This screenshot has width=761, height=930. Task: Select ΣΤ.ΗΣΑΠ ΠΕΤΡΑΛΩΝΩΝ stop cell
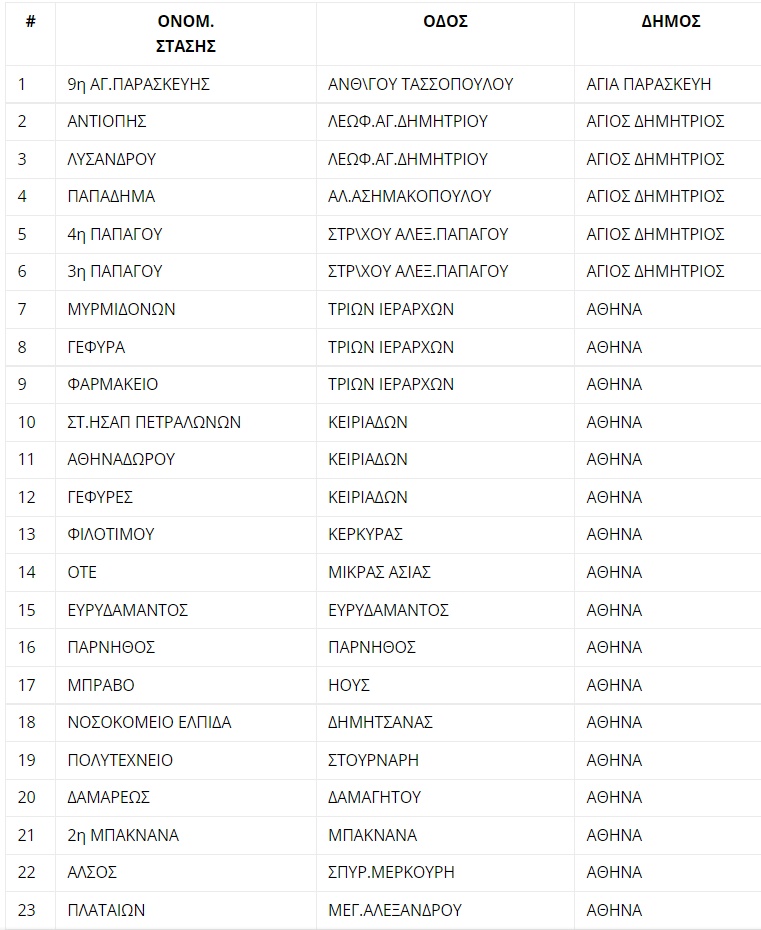pos(186,422)
